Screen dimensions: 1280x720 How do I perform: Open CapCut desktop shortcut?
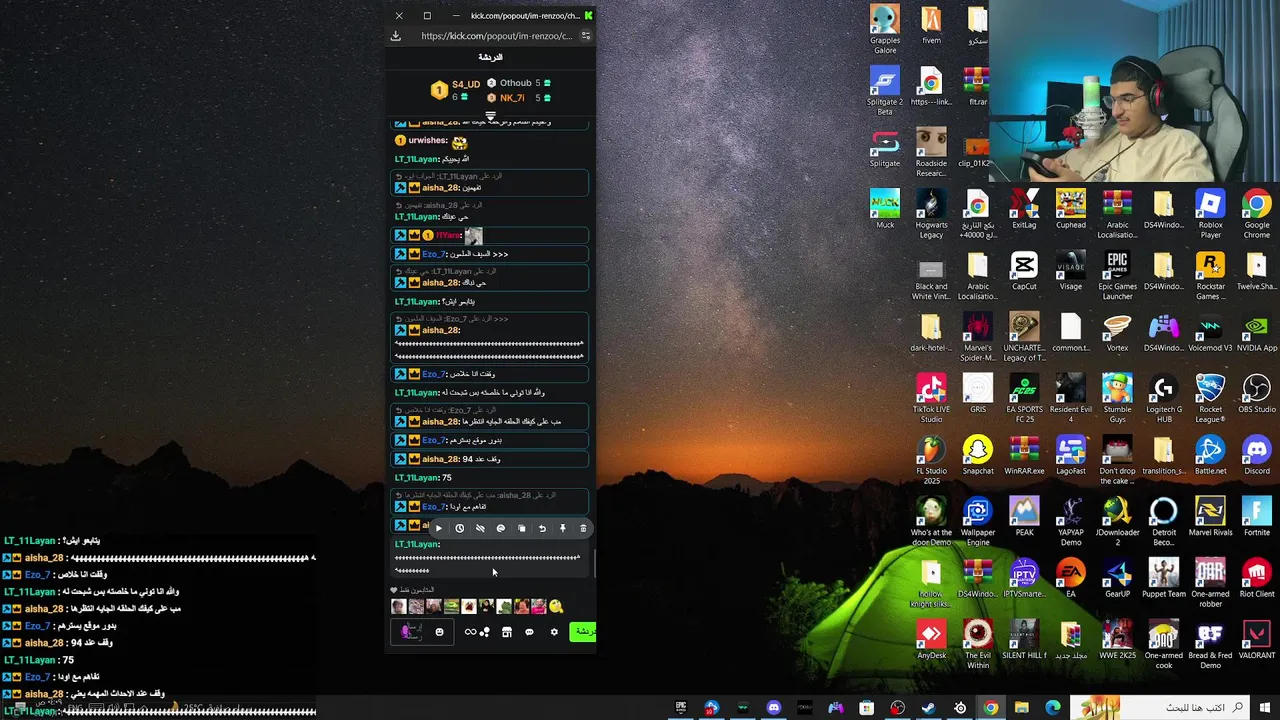click(x=1024, y=270)
